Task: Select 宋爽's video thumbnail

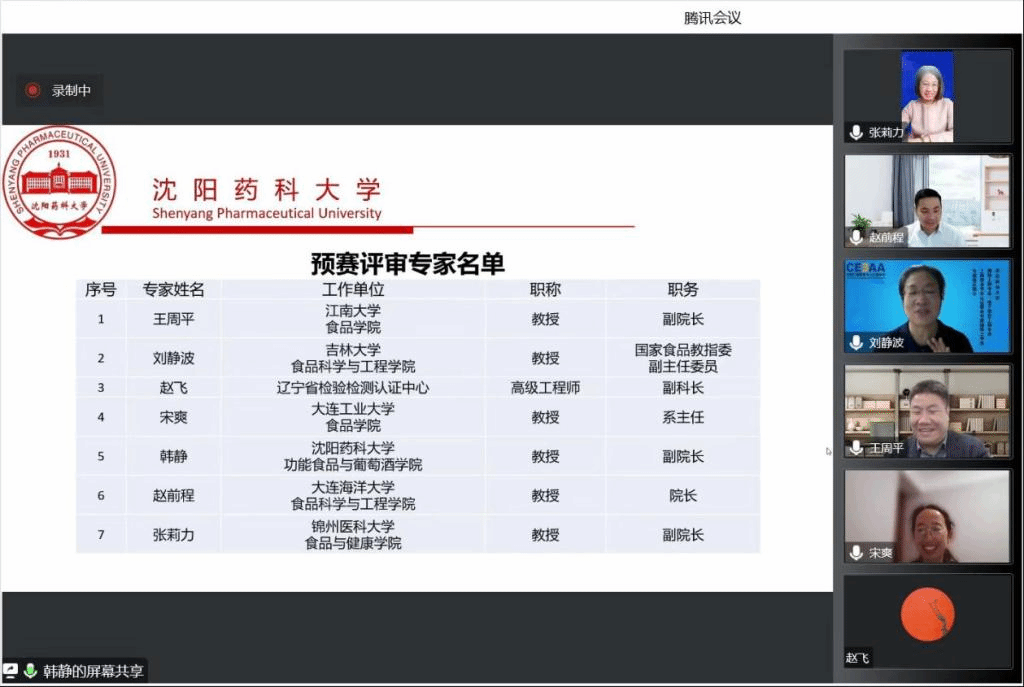Action: 927,516
